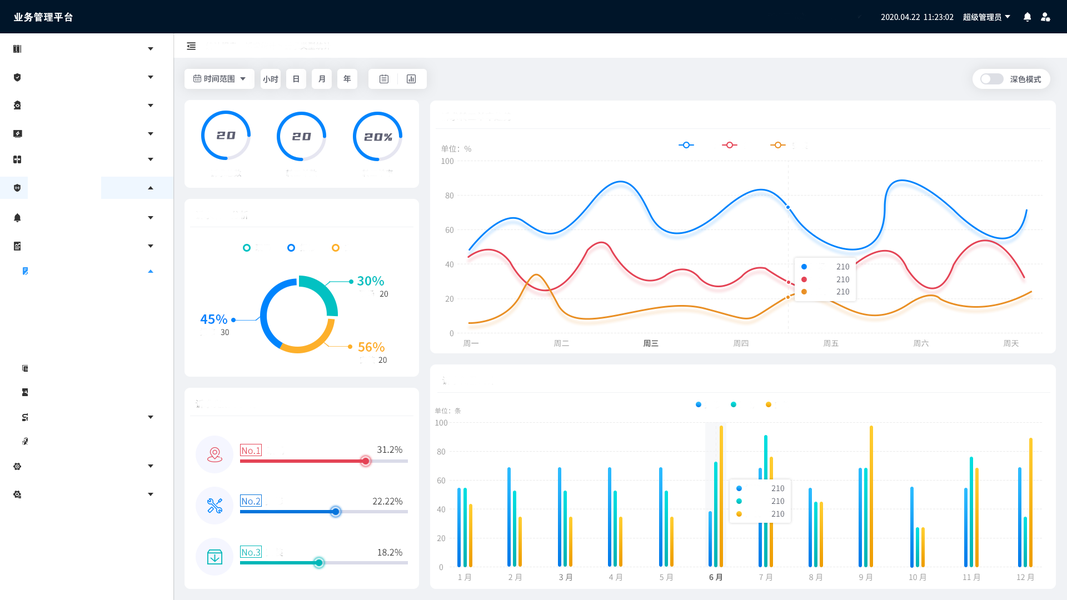Click the No.1 location pin icon
The height and width of the screenshot is (600, 1067).
[214, 454]
